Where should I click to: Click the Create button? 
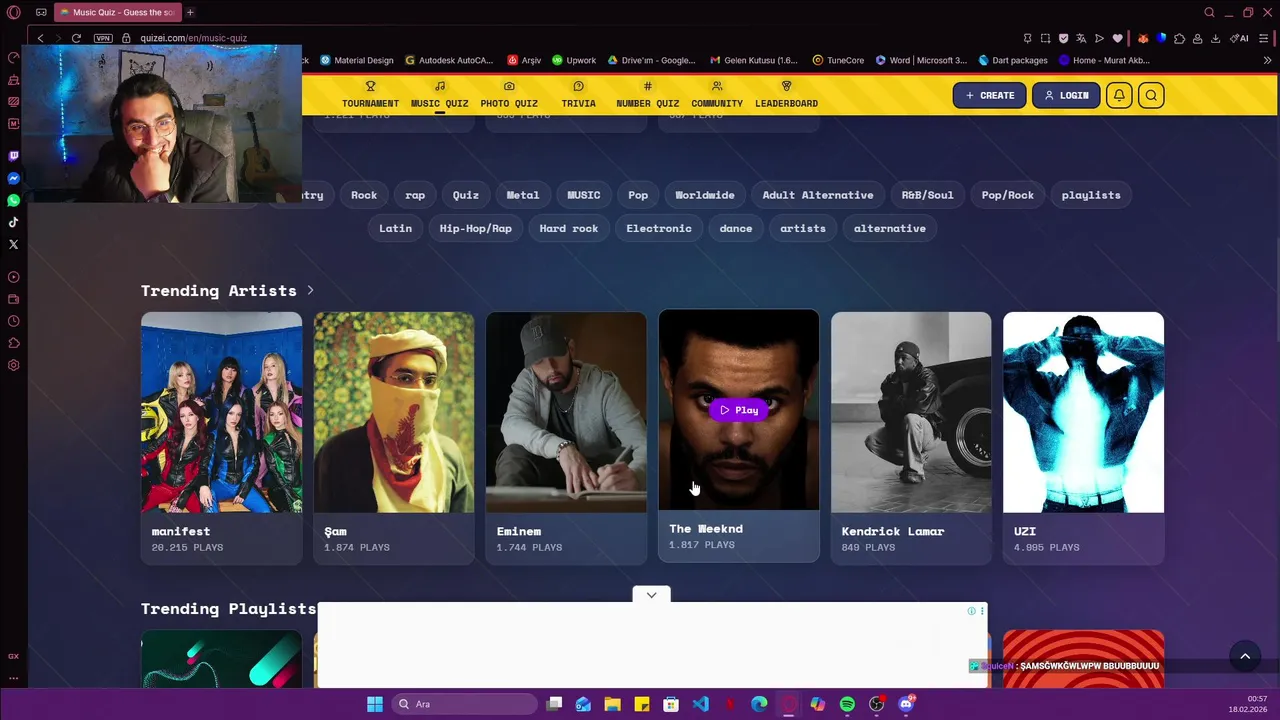(x=989, y=95)
